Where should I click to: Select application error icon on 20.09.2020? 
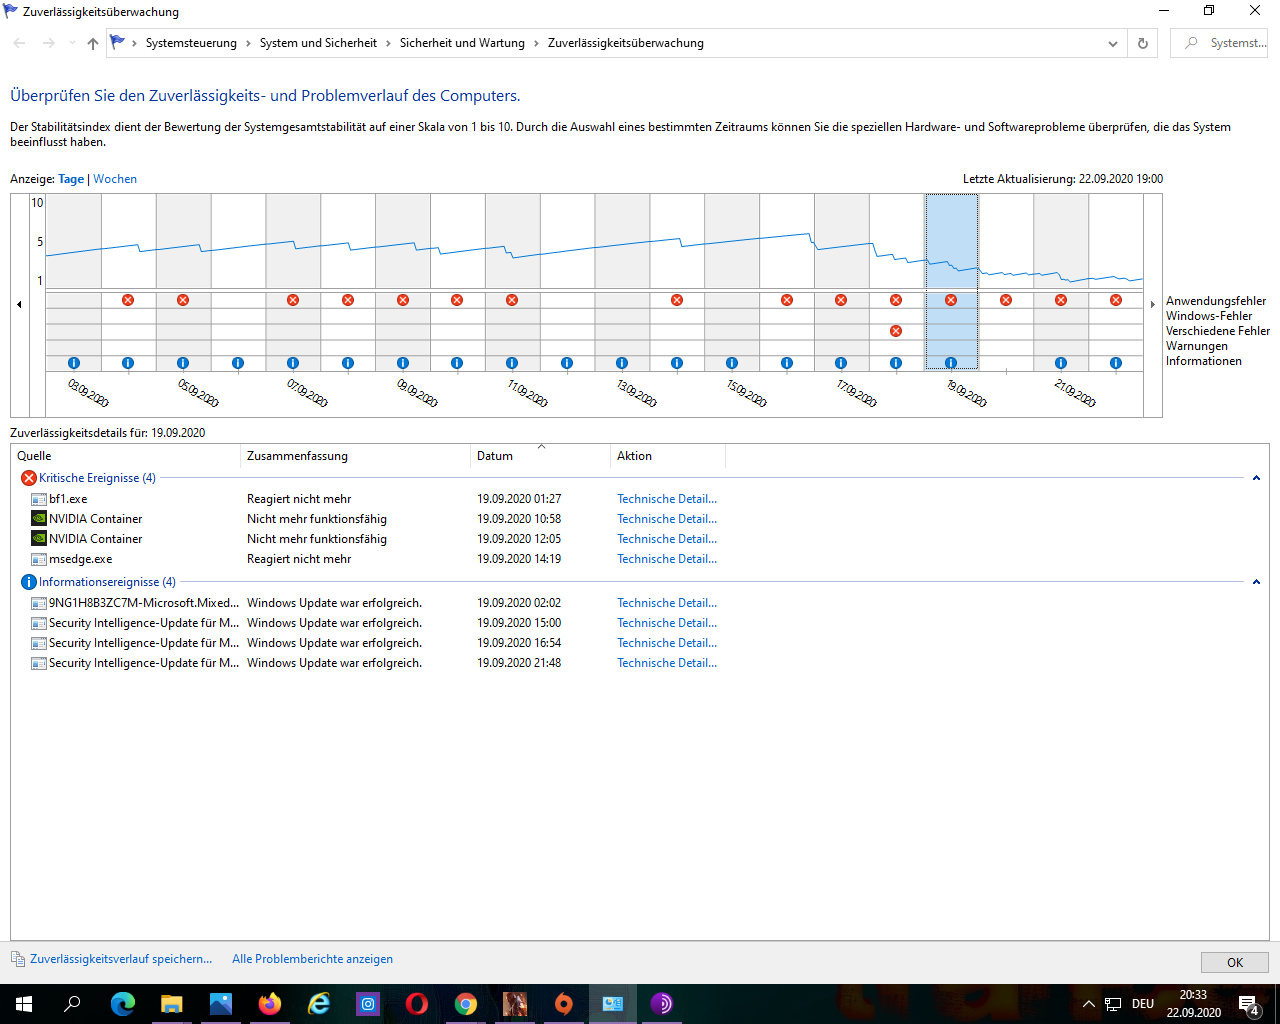(1006, 300)
